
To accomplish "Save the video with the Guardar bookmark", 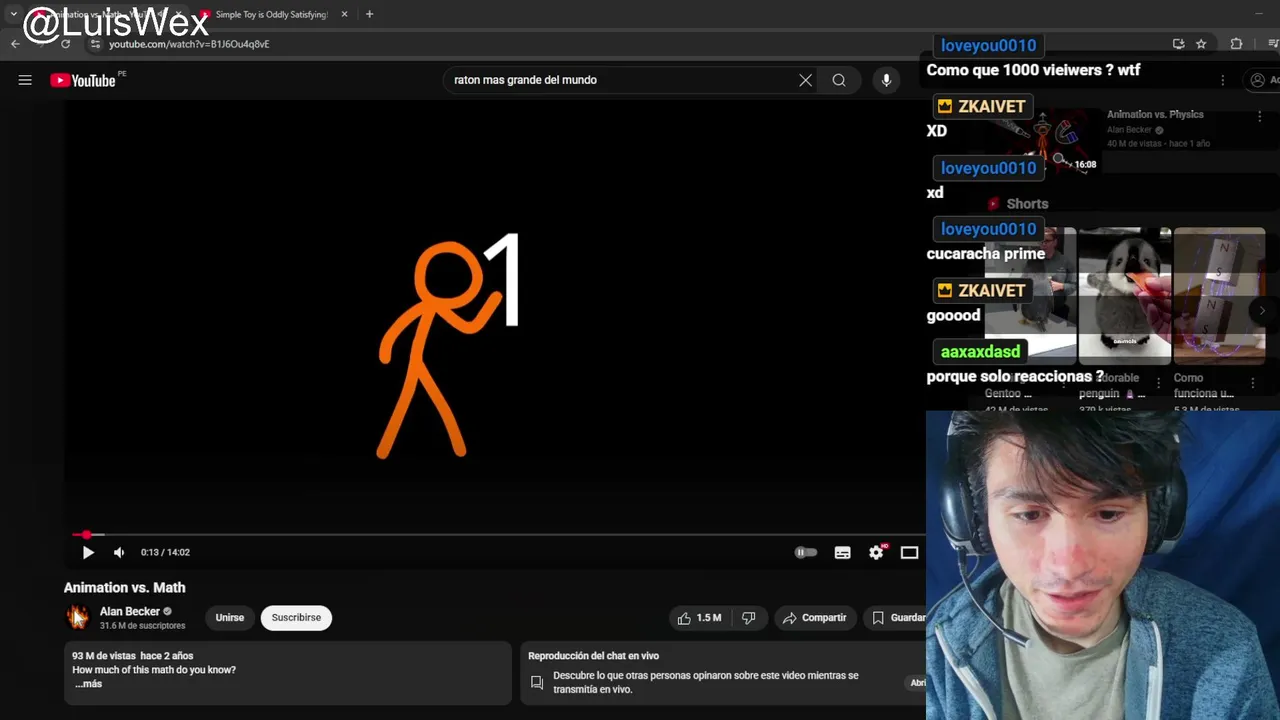I will tap(897, 618).
